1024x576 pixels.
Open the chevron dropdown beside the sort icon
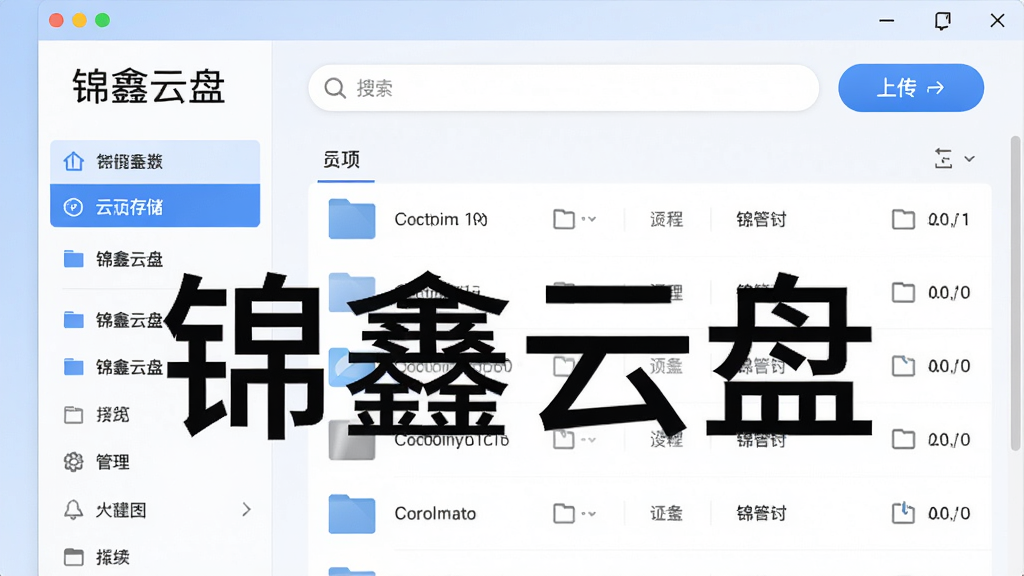coord(970,159)
